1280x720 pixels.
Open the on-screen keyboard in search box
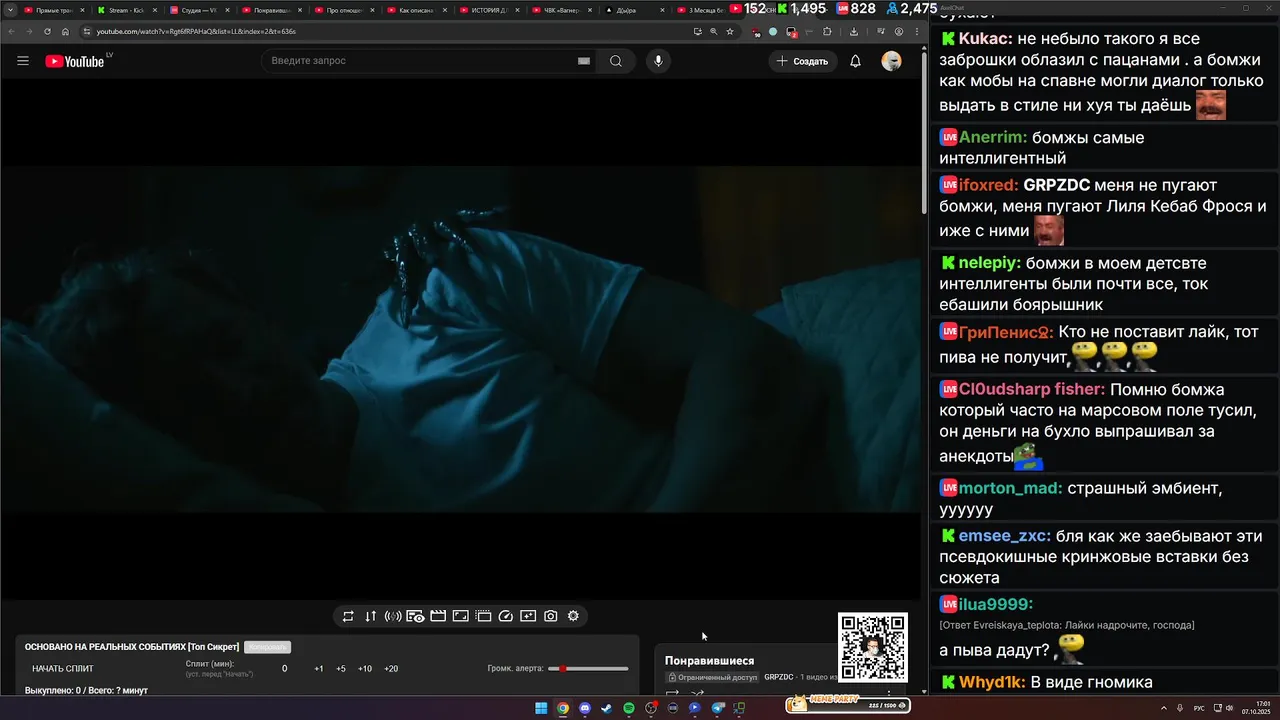coord(583,61)
